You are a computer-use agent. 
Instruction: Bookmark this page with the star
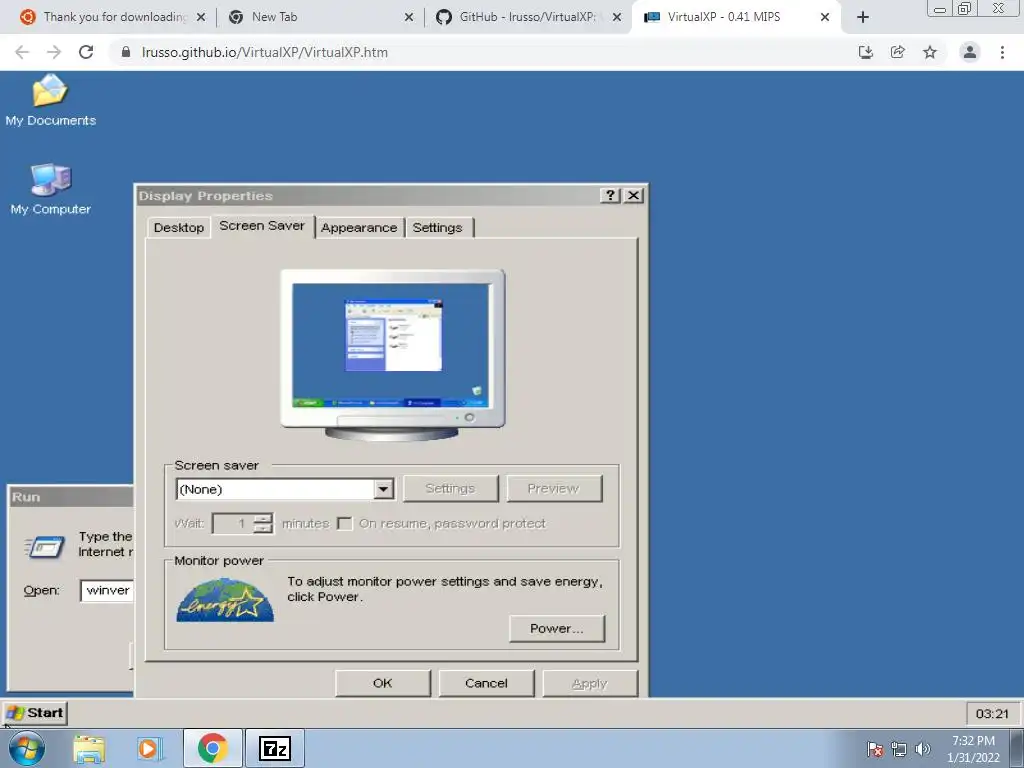pos(930,52)
